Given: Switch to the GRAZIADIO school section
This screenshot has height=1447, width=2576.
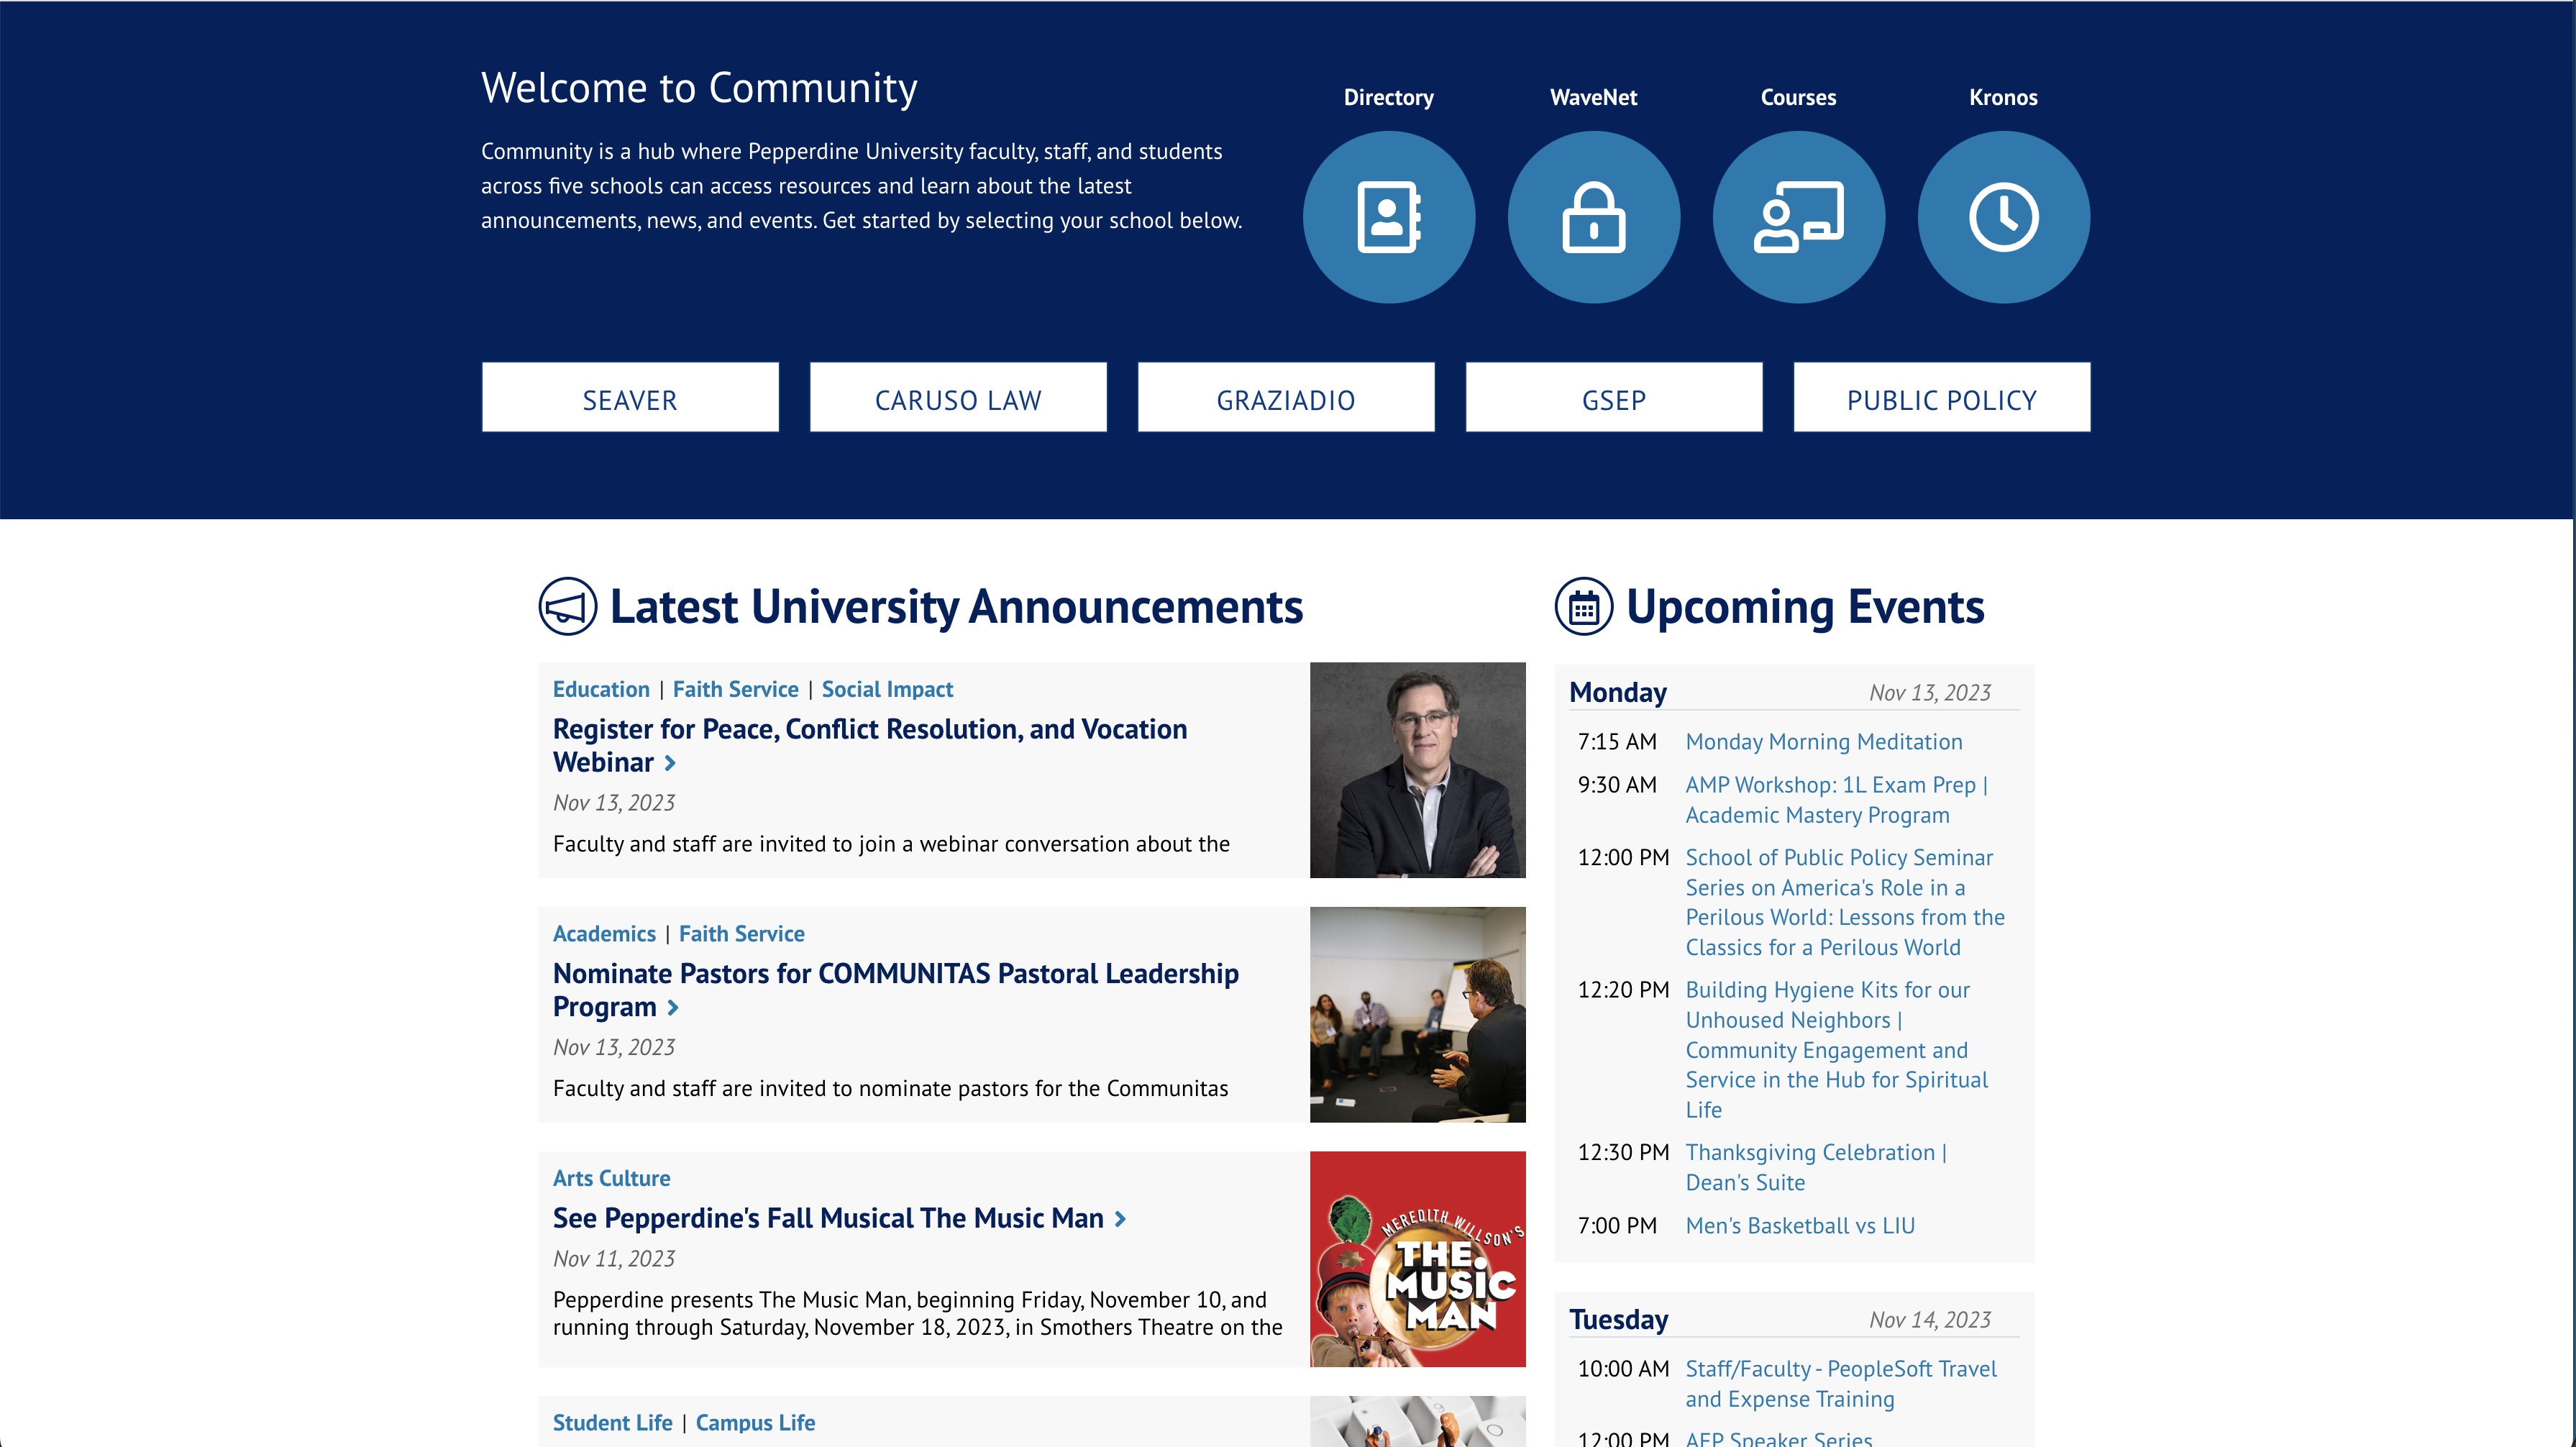Looking at the screenshot, I should coord(1286,397).
